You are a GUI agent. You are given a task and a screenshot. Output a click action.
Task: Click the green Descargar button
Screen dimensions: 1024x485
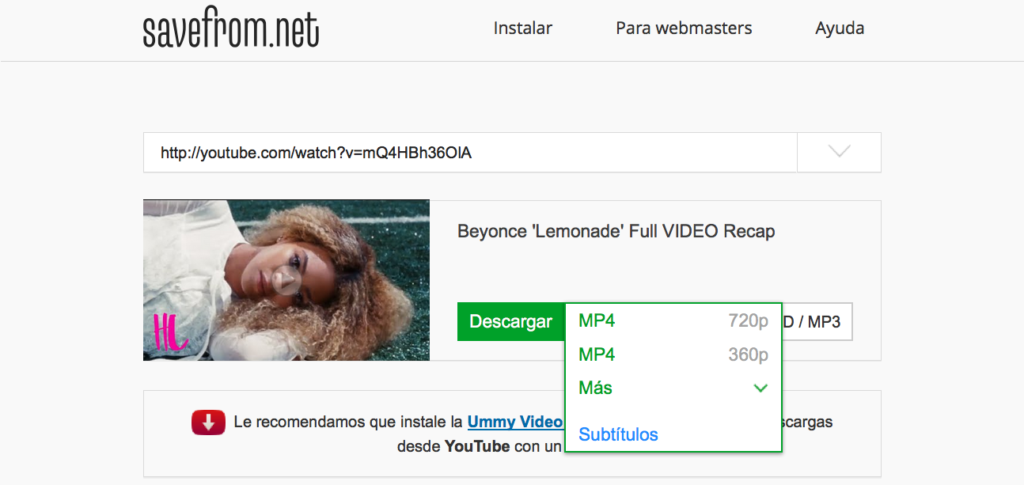[x=511, y=322]
